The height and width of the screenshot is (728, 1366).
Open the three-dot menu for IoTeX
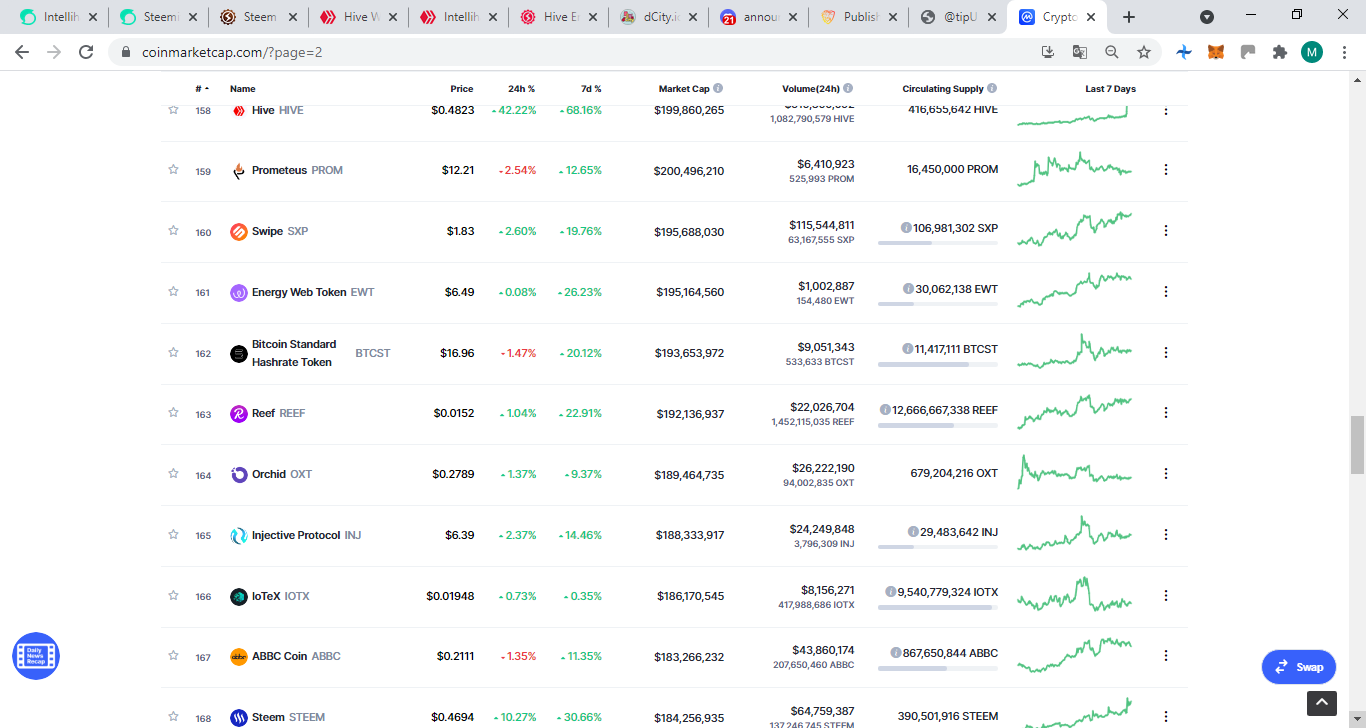(x=1165, y=596)
